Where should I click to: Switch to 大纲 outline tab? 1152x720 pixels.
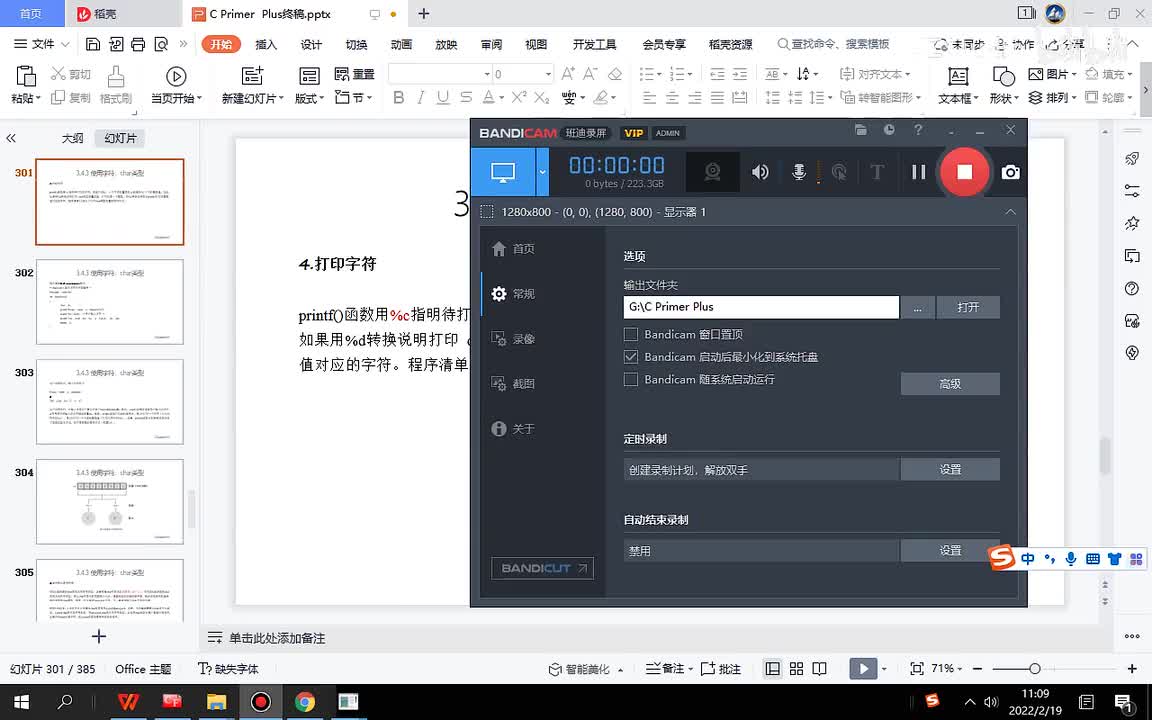click(x=73, y=138)
